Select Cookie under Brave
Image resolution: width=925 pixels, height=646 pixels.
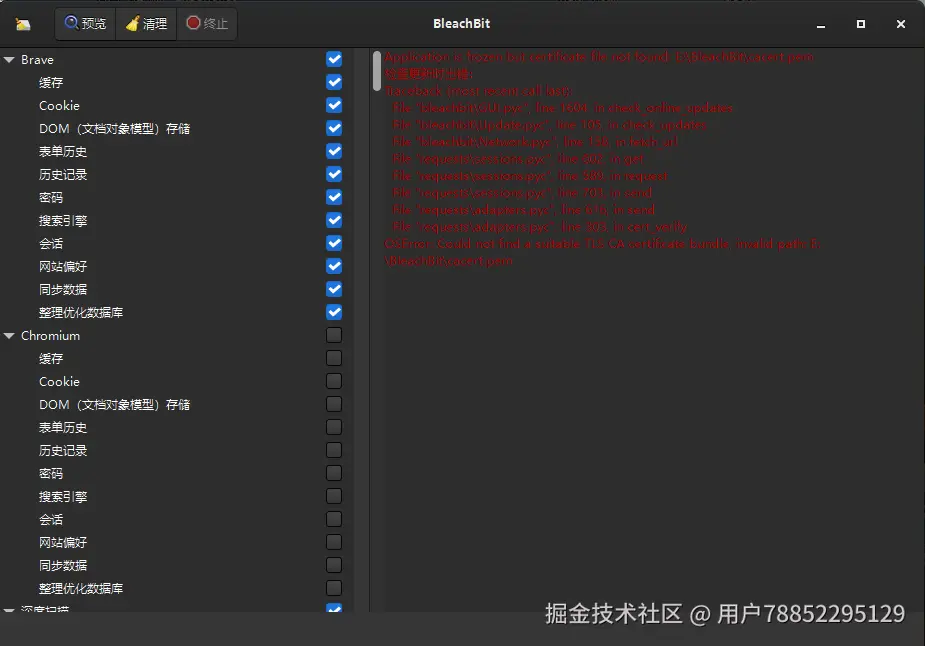click(59, 106)
